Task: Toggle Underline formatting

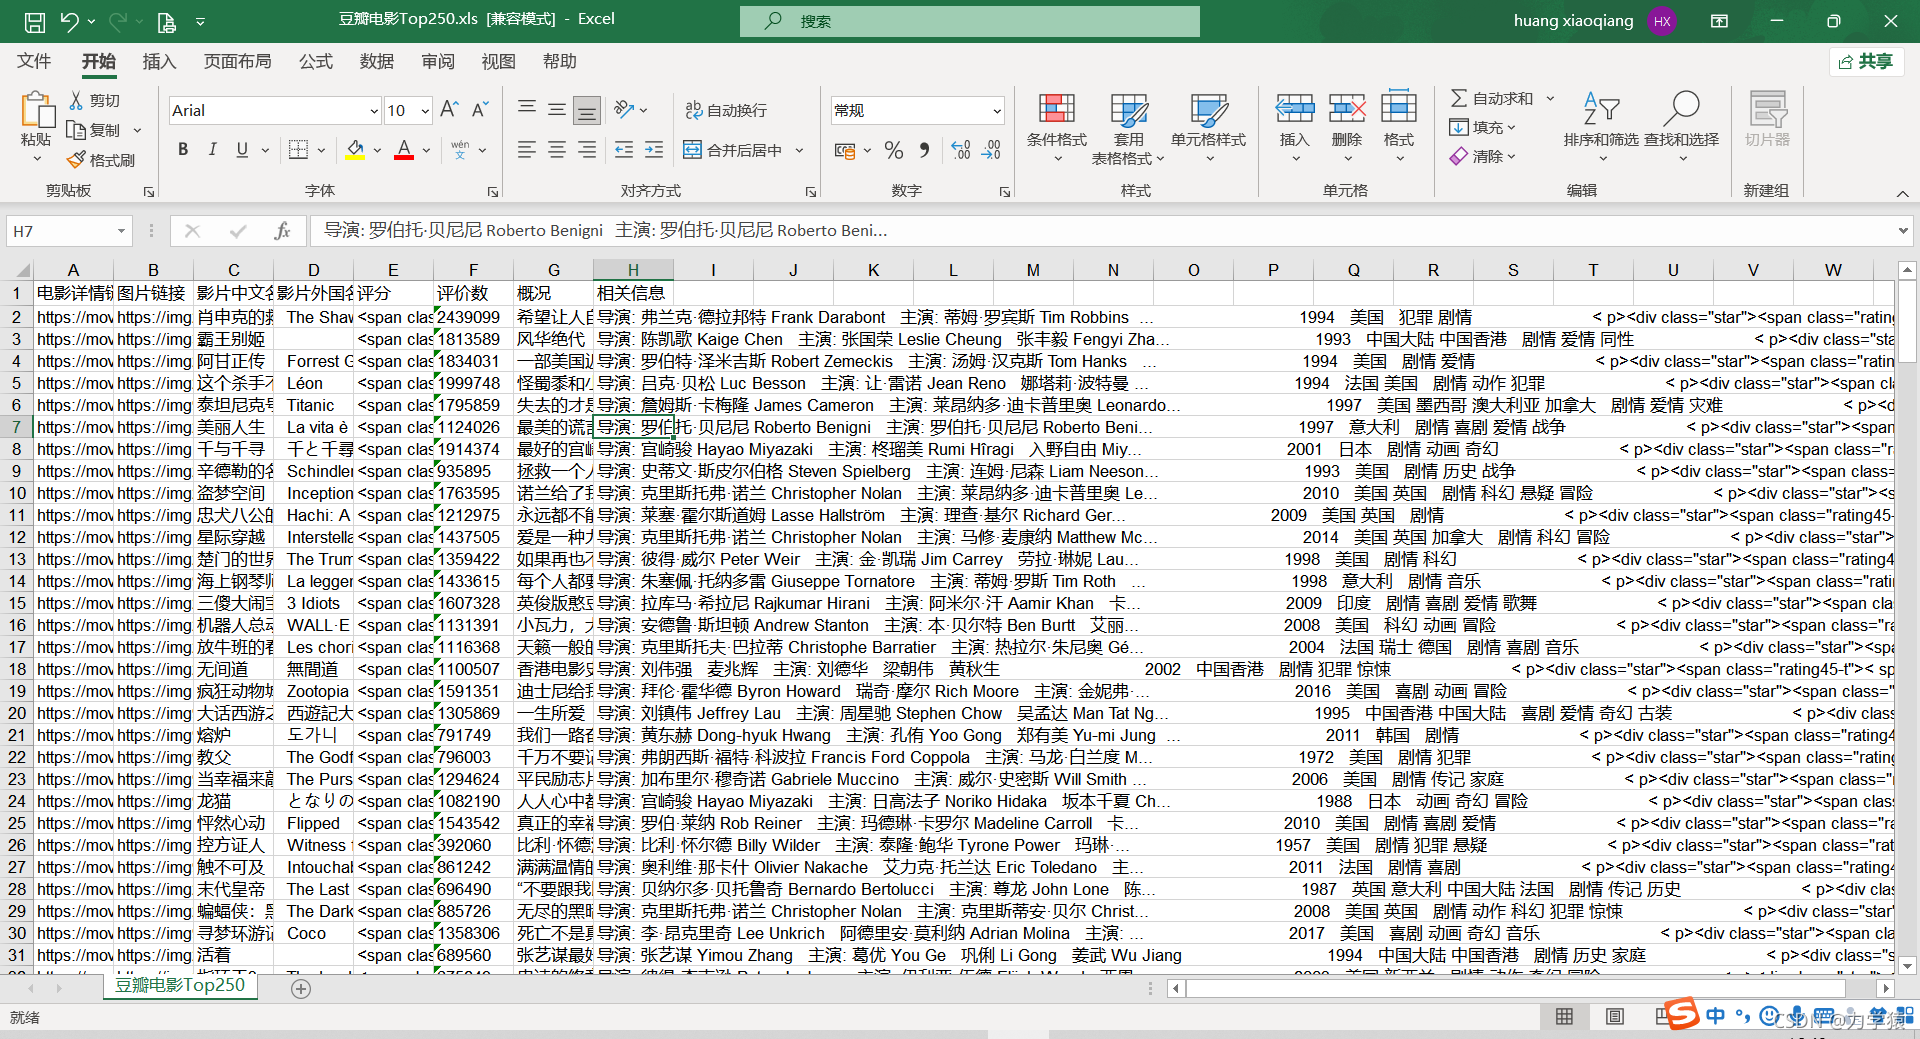Action: (x=242, y=149)
